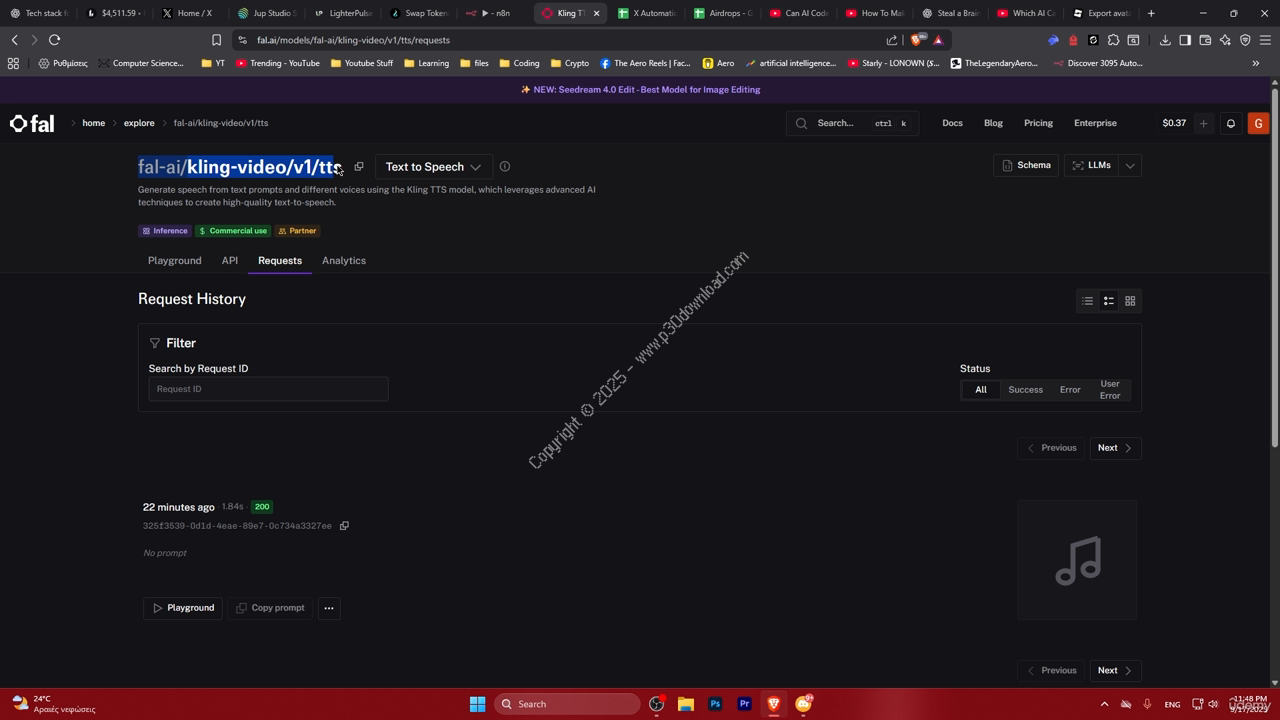Switch to detailed list view

(1109, 301)
